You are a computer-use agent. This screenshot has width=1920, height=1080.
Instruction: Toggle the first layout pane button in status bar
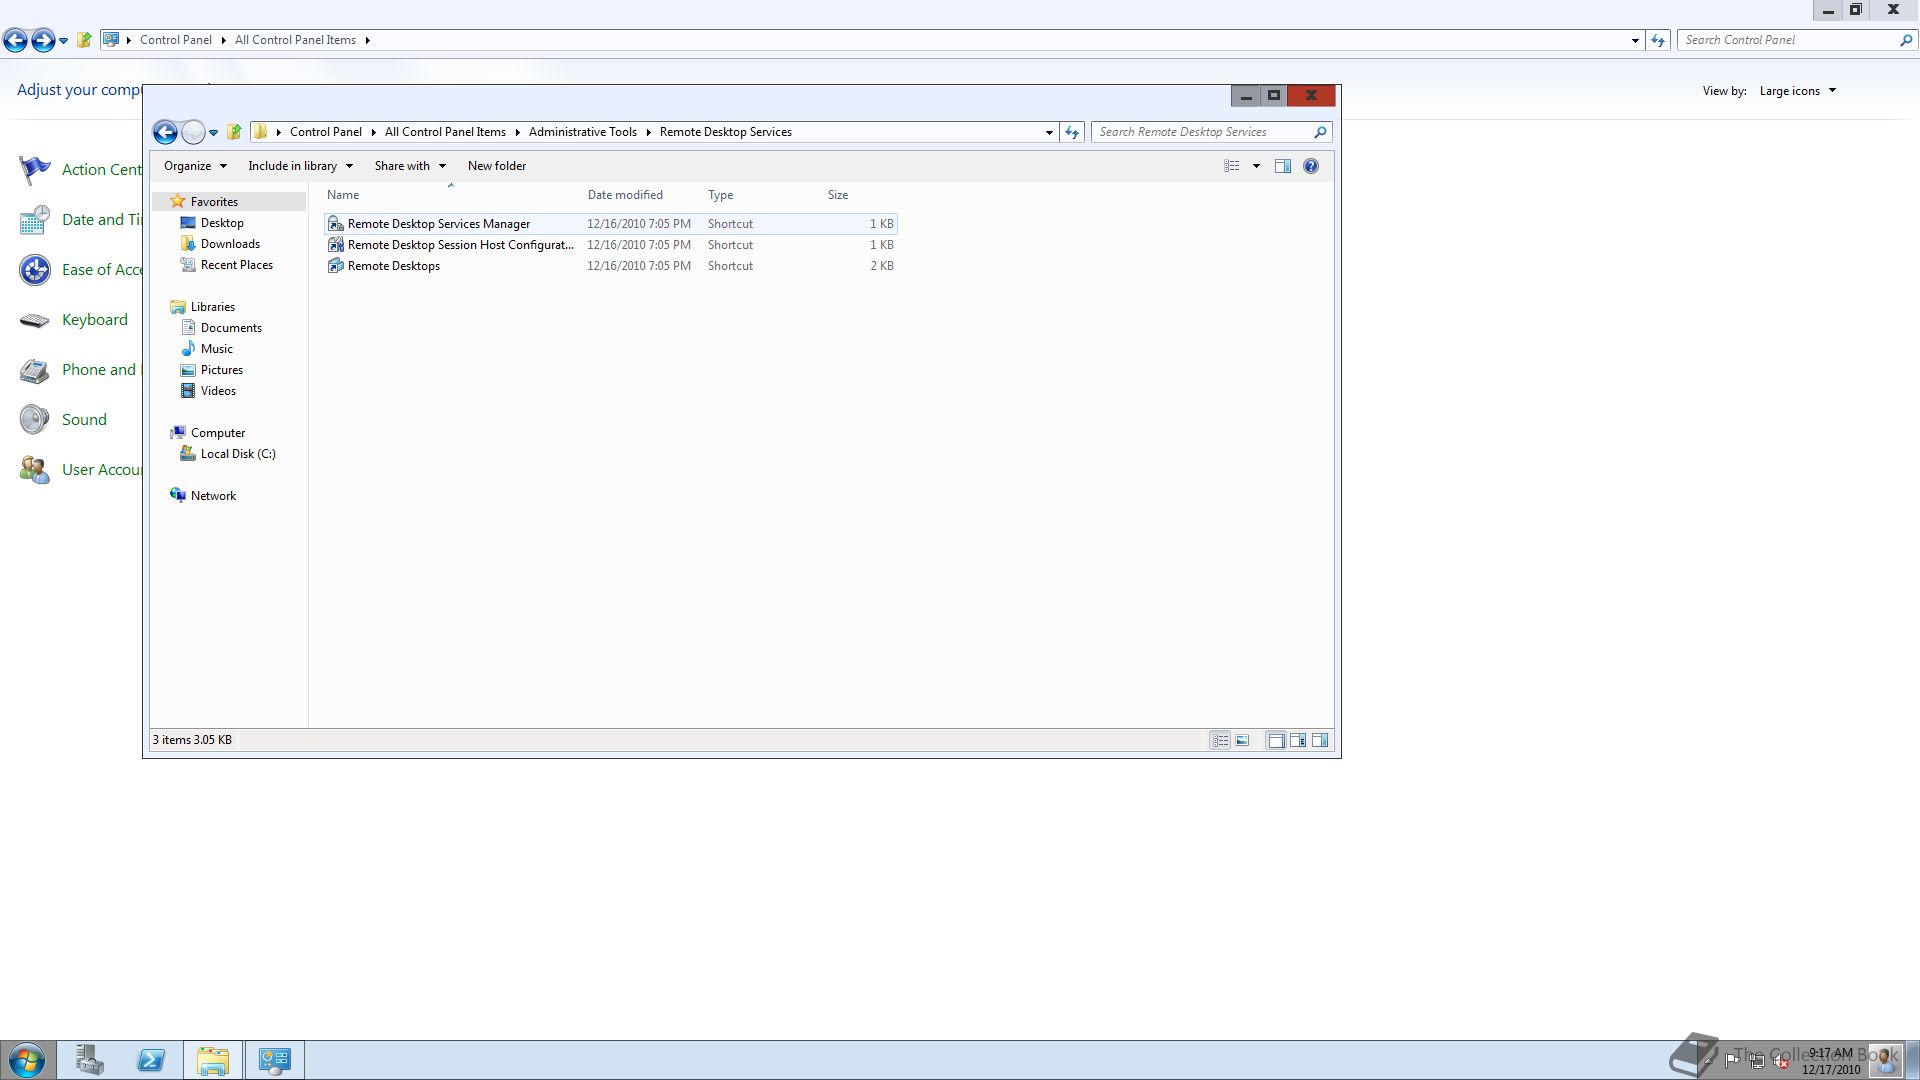coord(1276,741)
